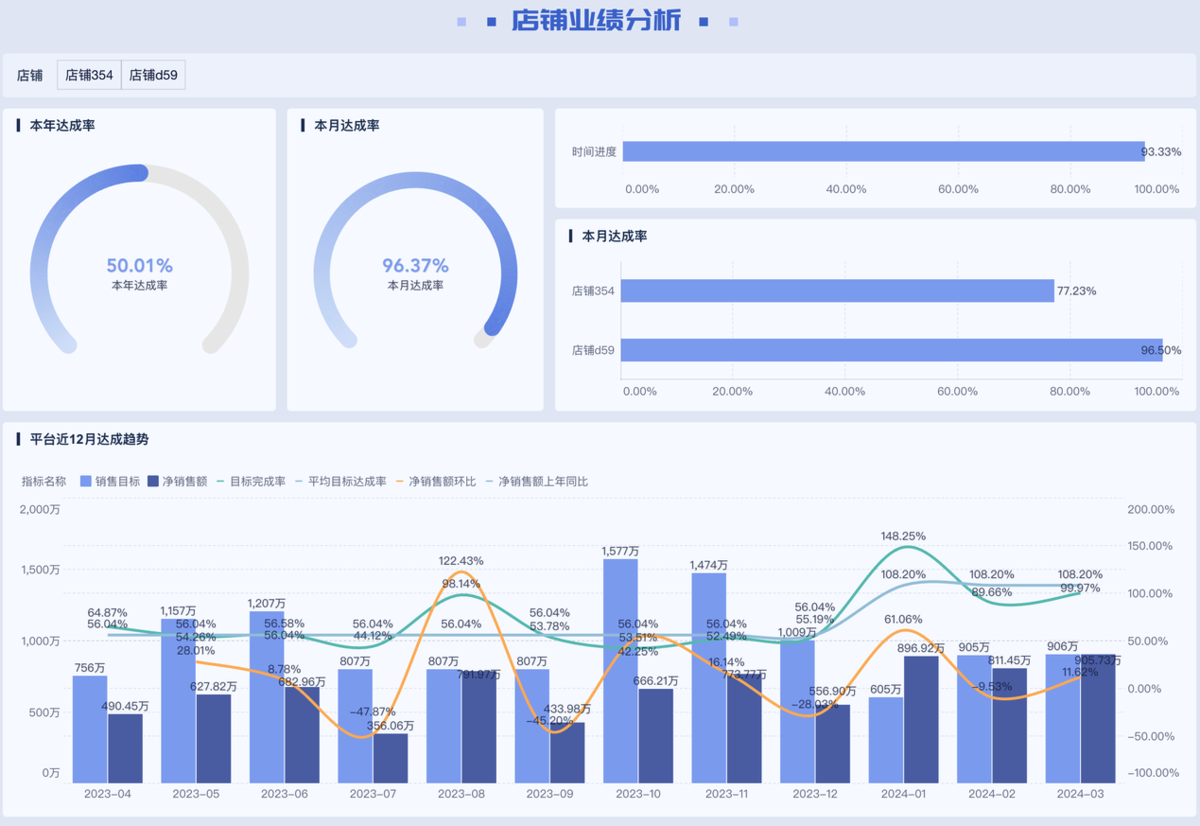Click the 时间进度 93.33% progress bar

(x=882, y=152)
